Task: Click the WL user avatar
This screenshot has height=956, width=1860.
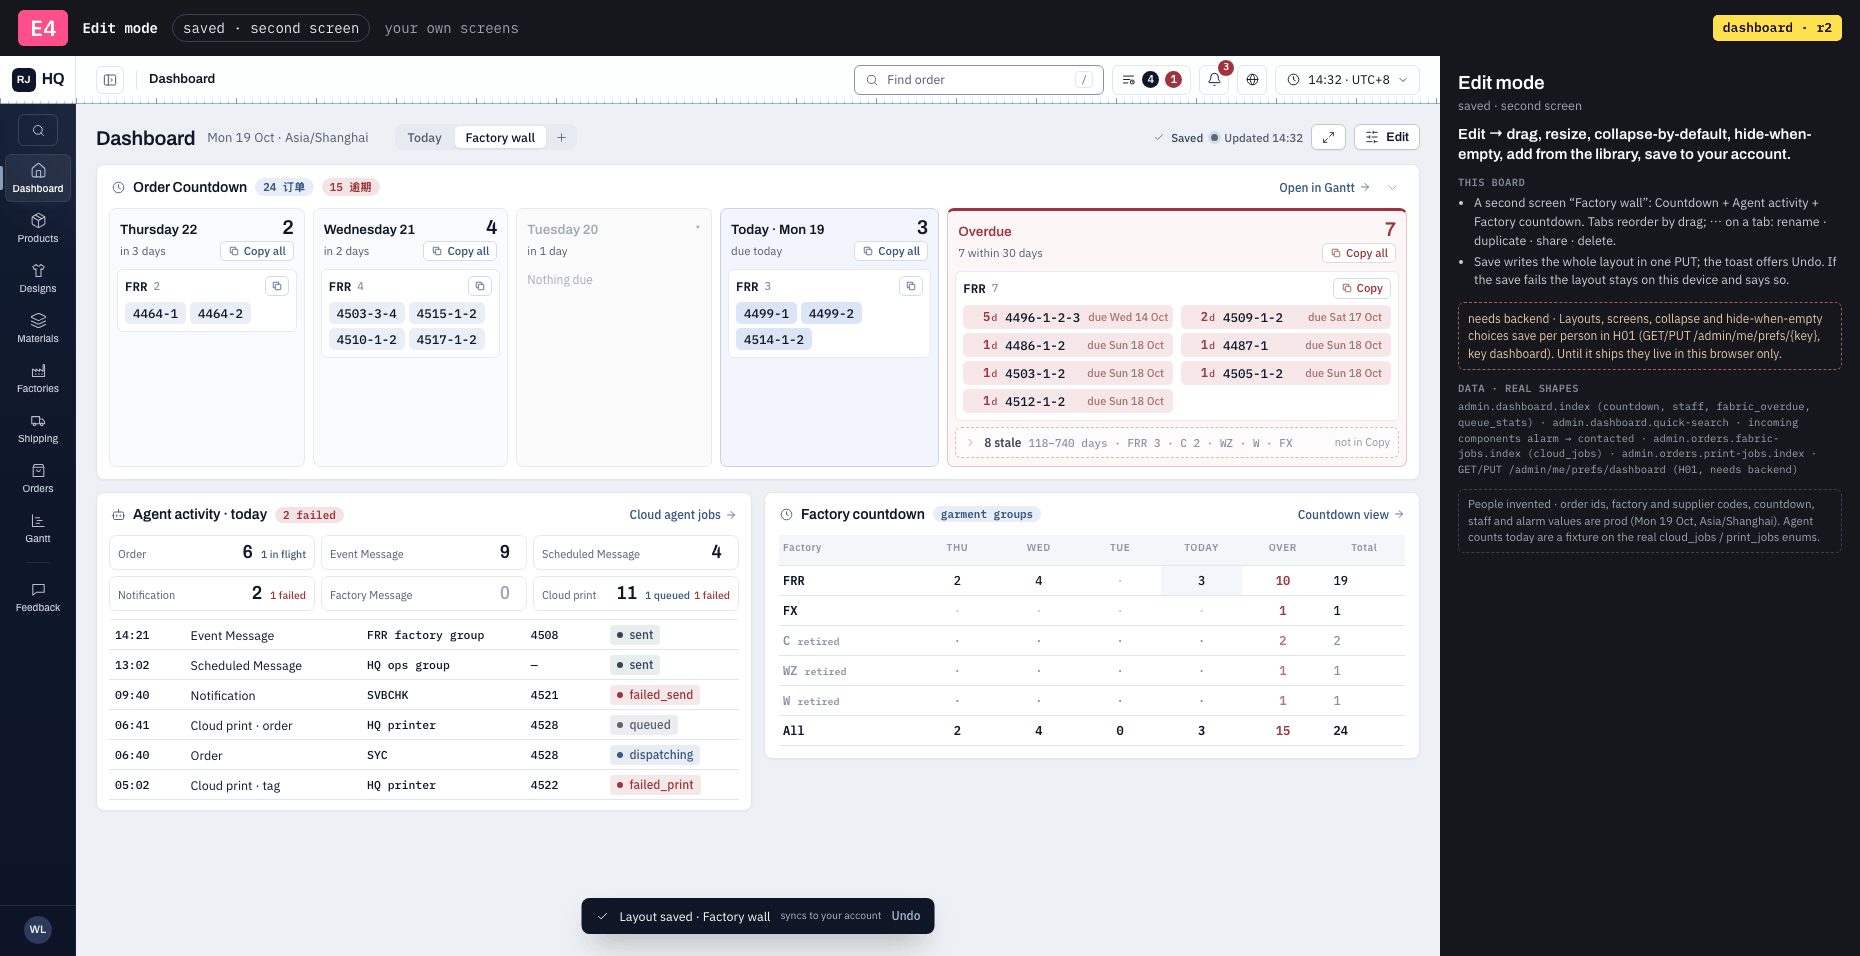Action: pos(38,929)
